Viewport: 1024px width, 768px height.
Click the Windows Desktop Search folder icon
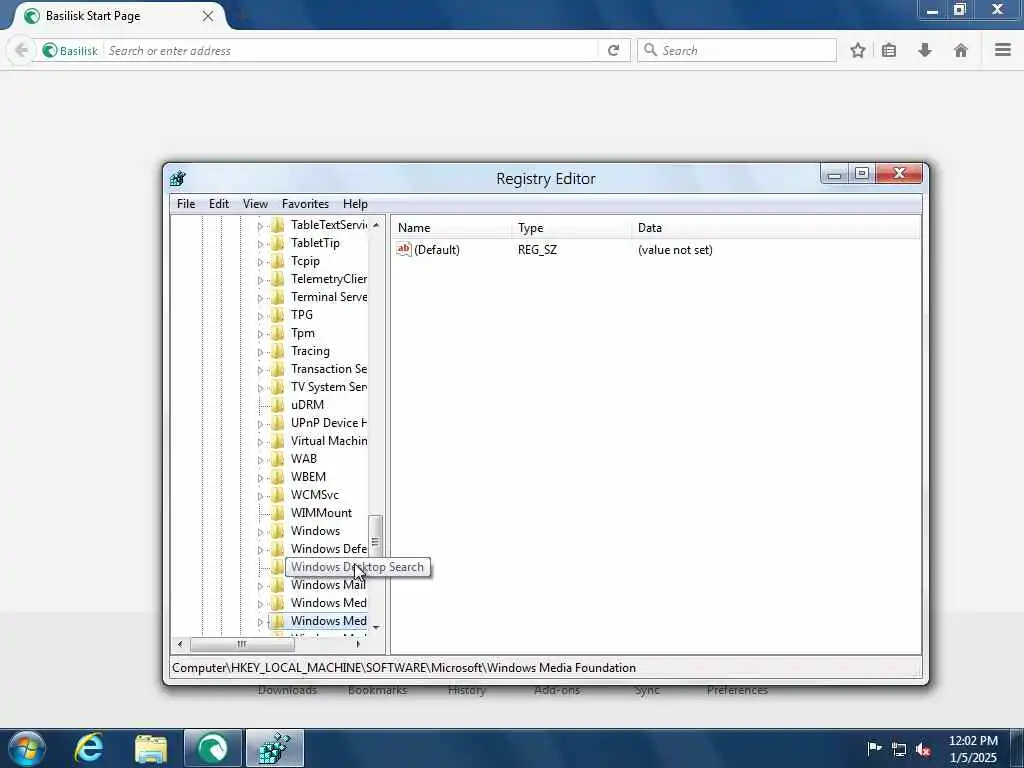pos(278,567)
